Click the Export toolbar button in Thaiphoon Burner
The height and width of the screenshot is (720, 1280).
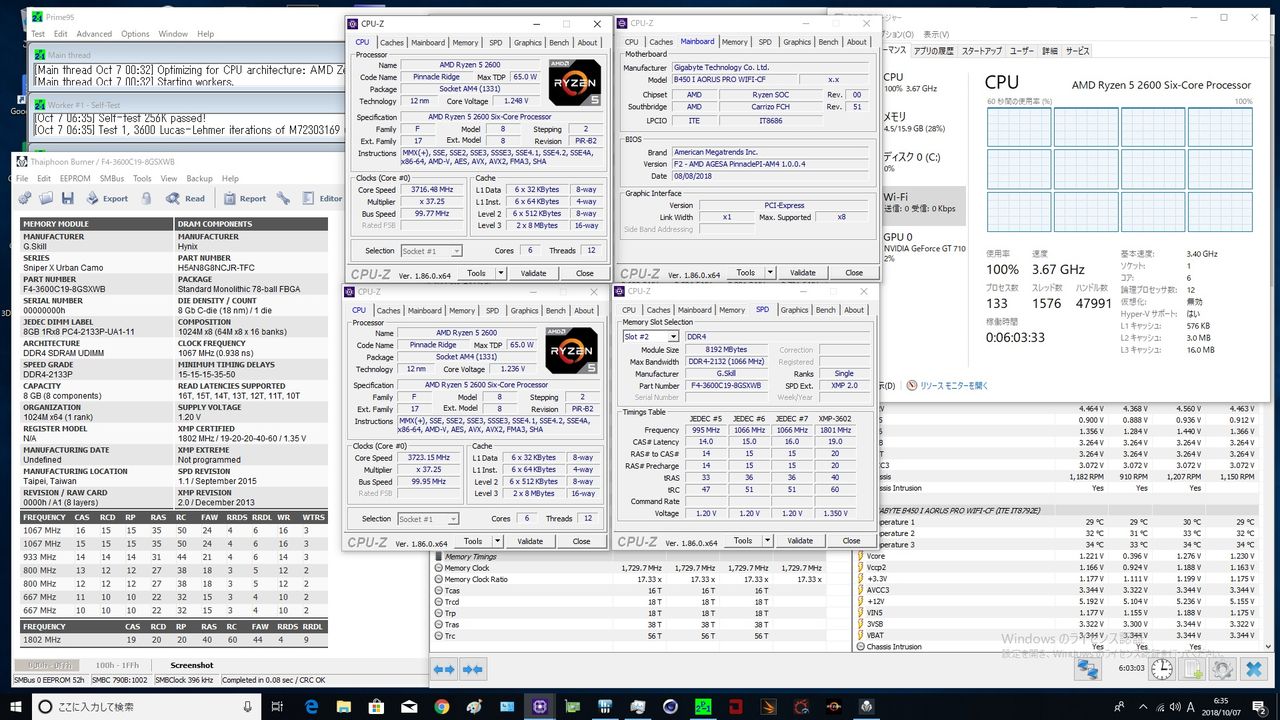click(107, 198)
